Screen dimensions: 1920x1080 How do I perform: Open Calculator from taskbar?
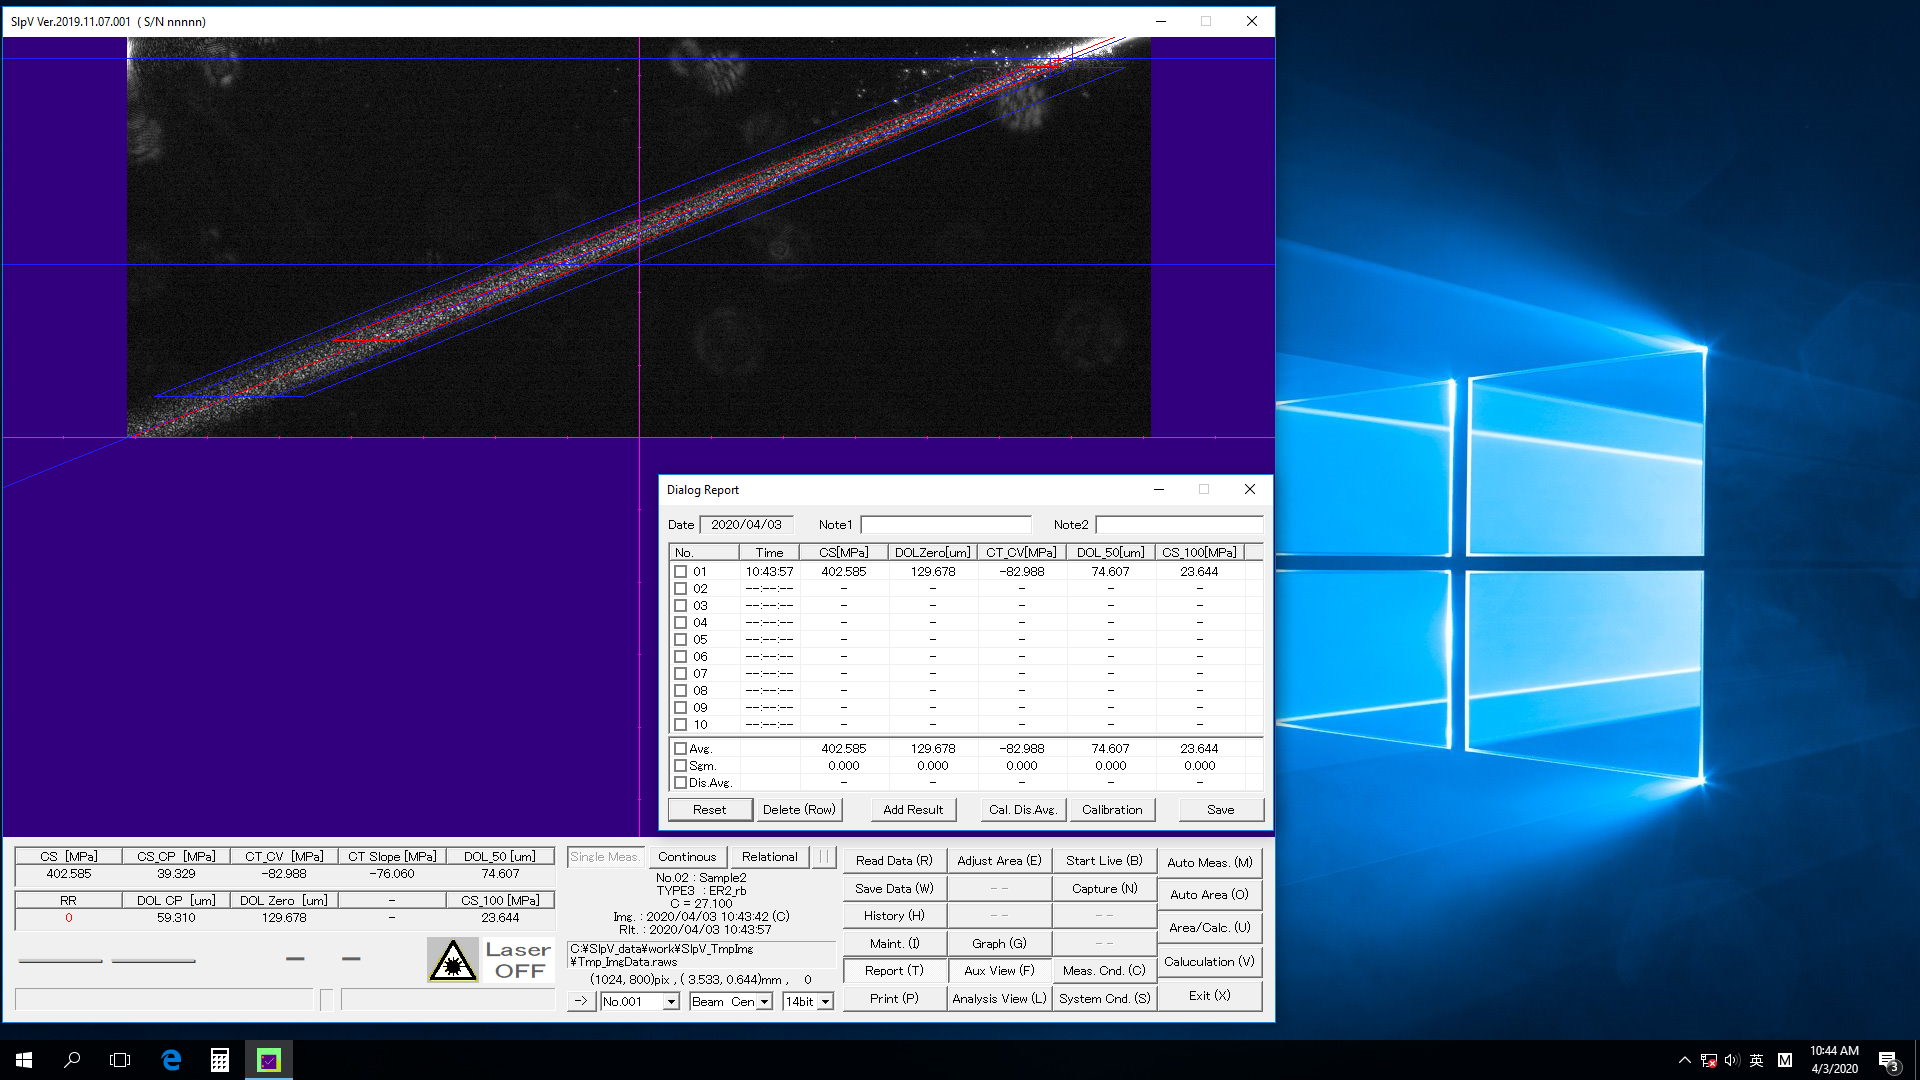point(220,1060)
